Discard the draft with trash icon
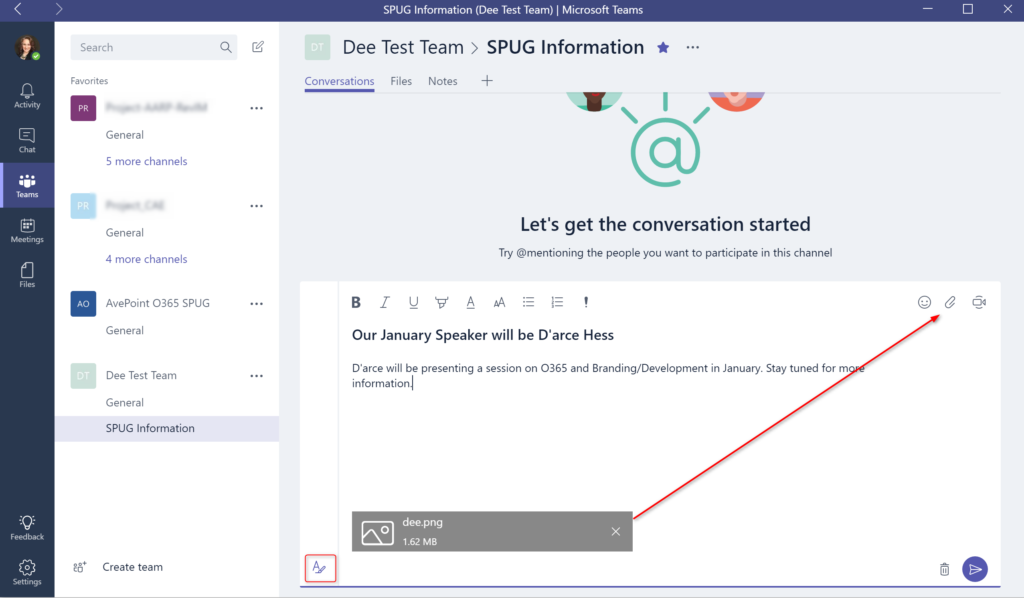 (944, 569)
